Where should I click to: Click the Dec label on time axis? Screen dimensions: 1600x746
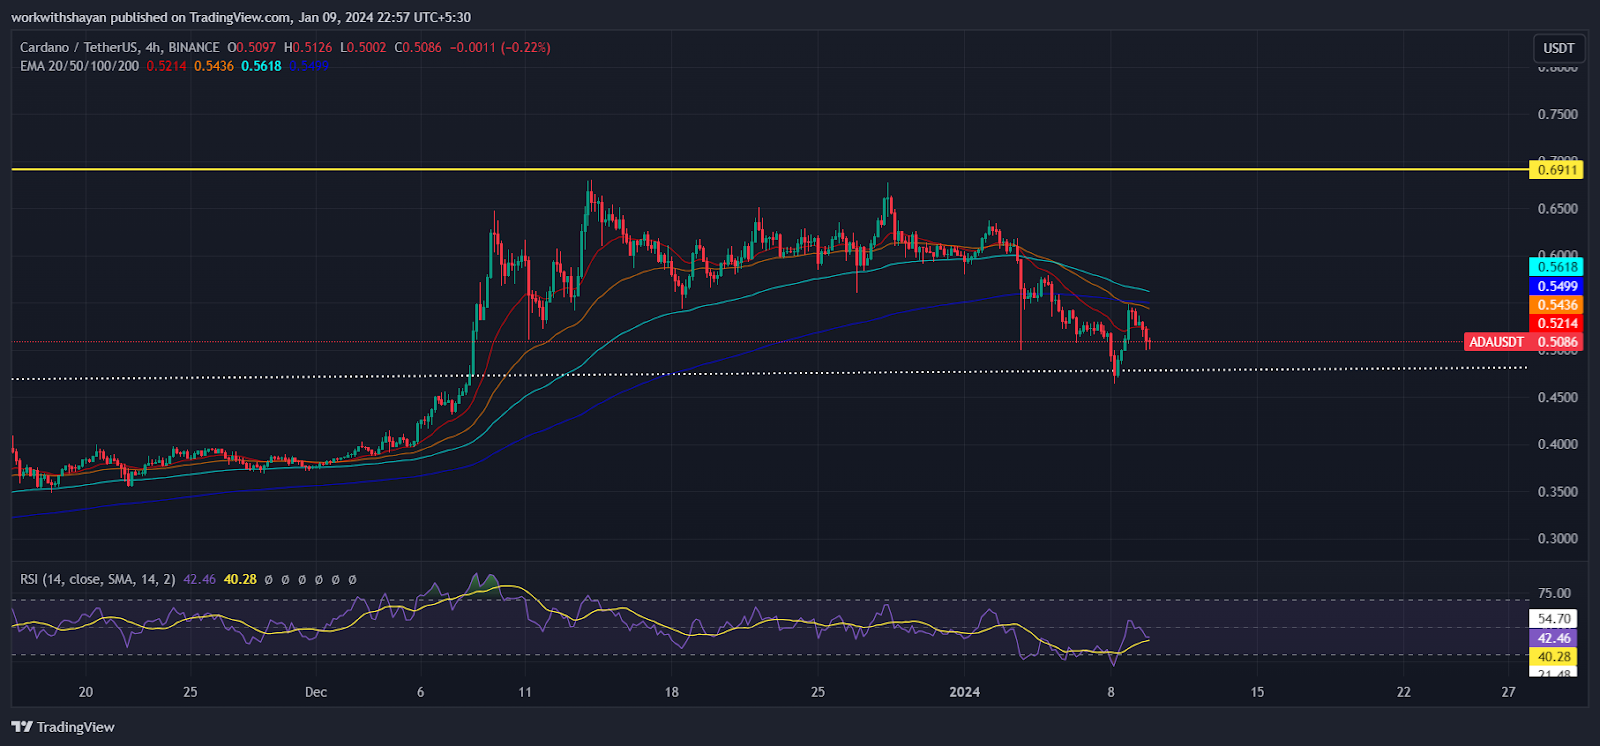[316, 692]
